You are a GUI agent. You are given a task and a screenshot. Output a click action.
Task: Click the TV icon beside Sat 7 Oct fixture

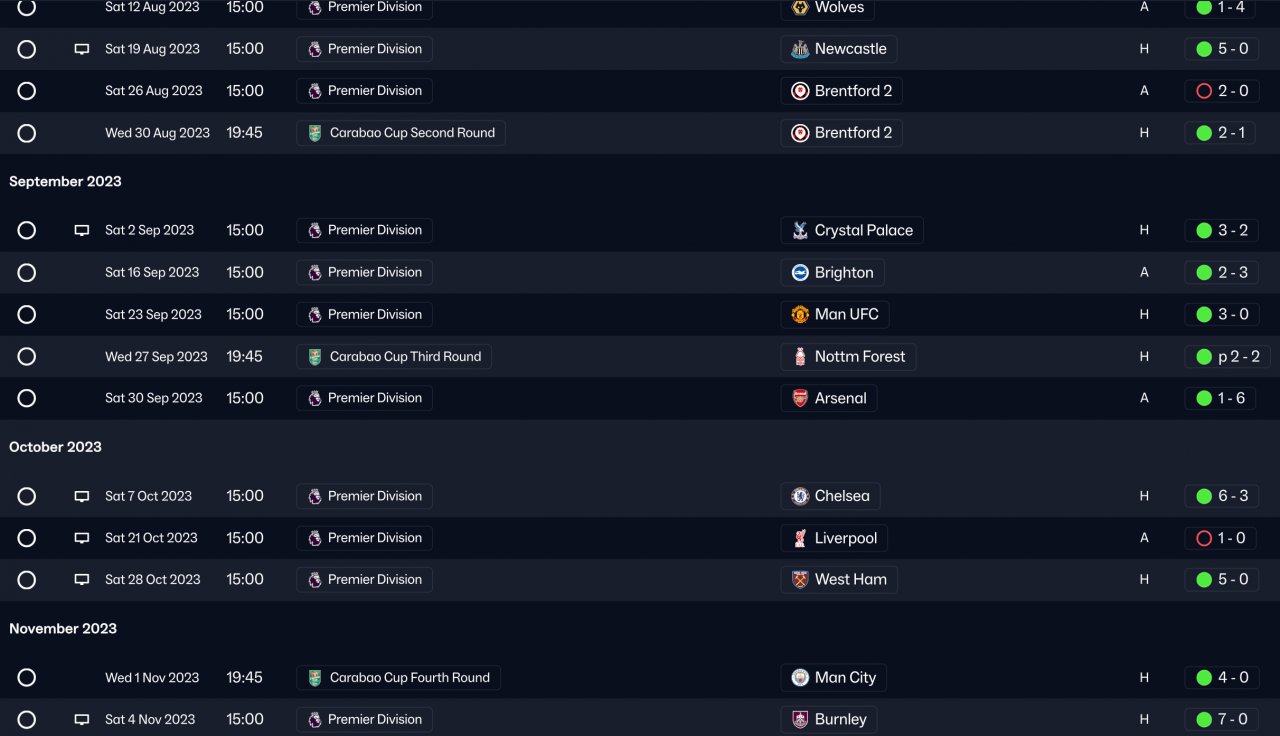click(x=82, y=496)
